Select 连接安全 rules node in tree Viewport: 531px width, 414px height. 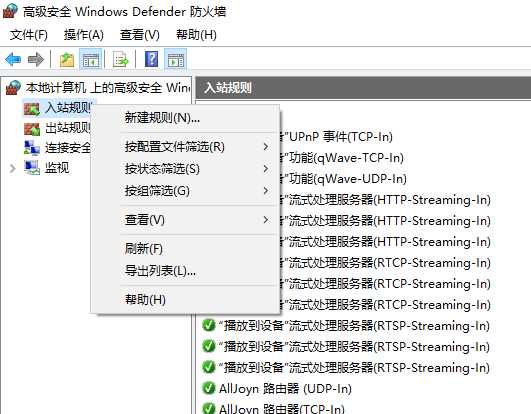(x=68, y=148)
